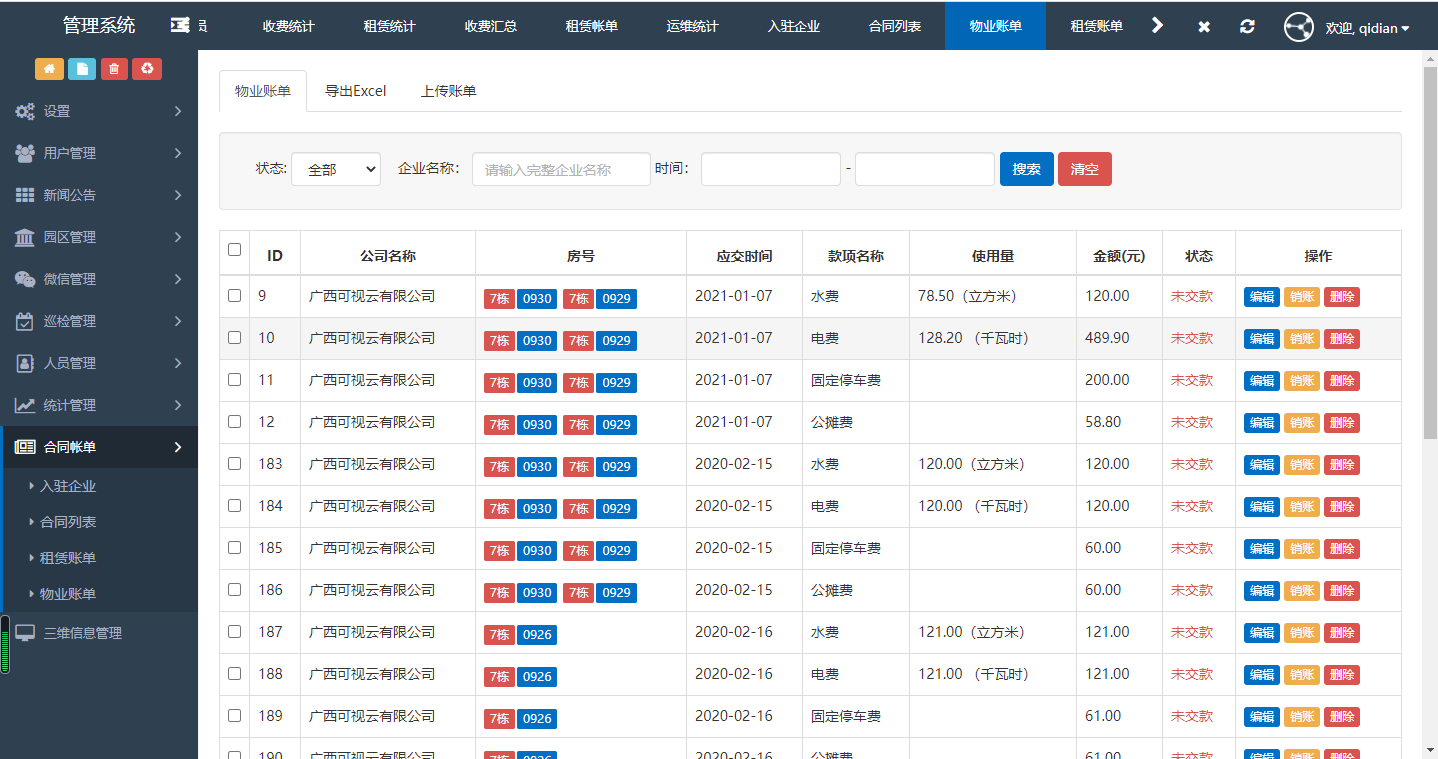1438x759 pixels.
Task: Click 删除 for row ID 12
Action: pyautogui.click(x=1342, y=423)
